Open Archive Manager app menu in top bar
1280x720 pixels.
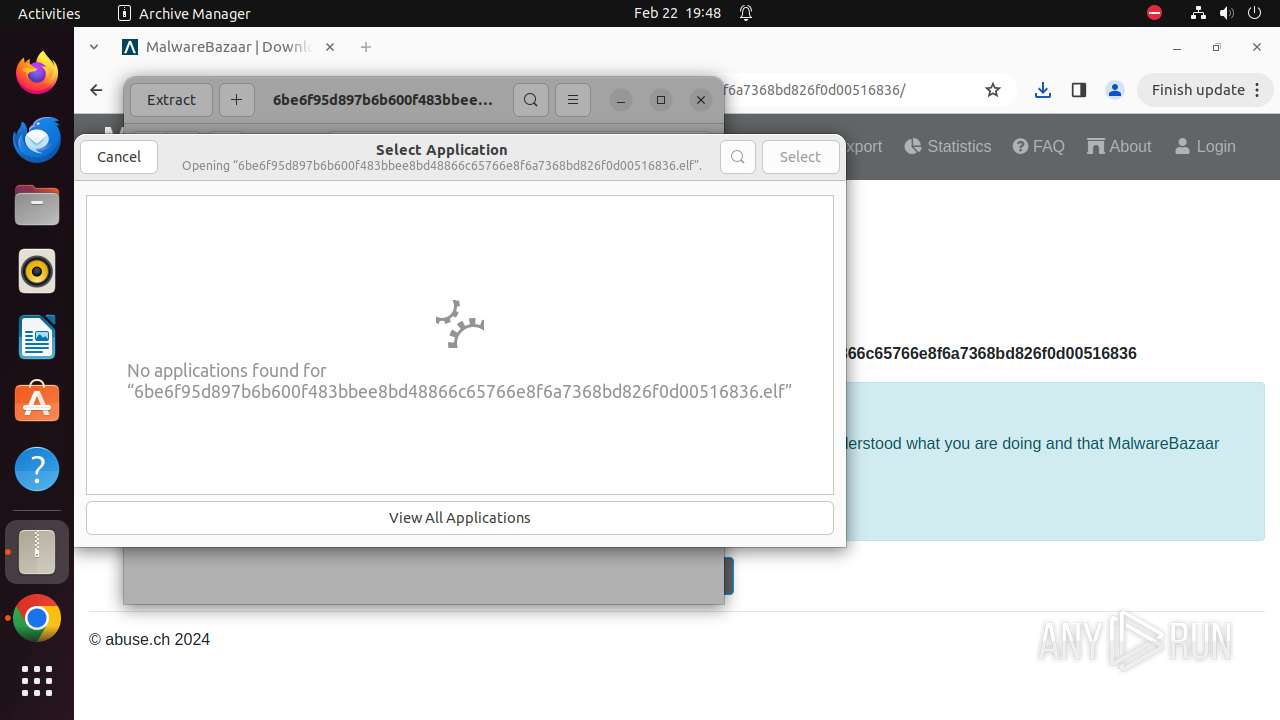(184, 13)
